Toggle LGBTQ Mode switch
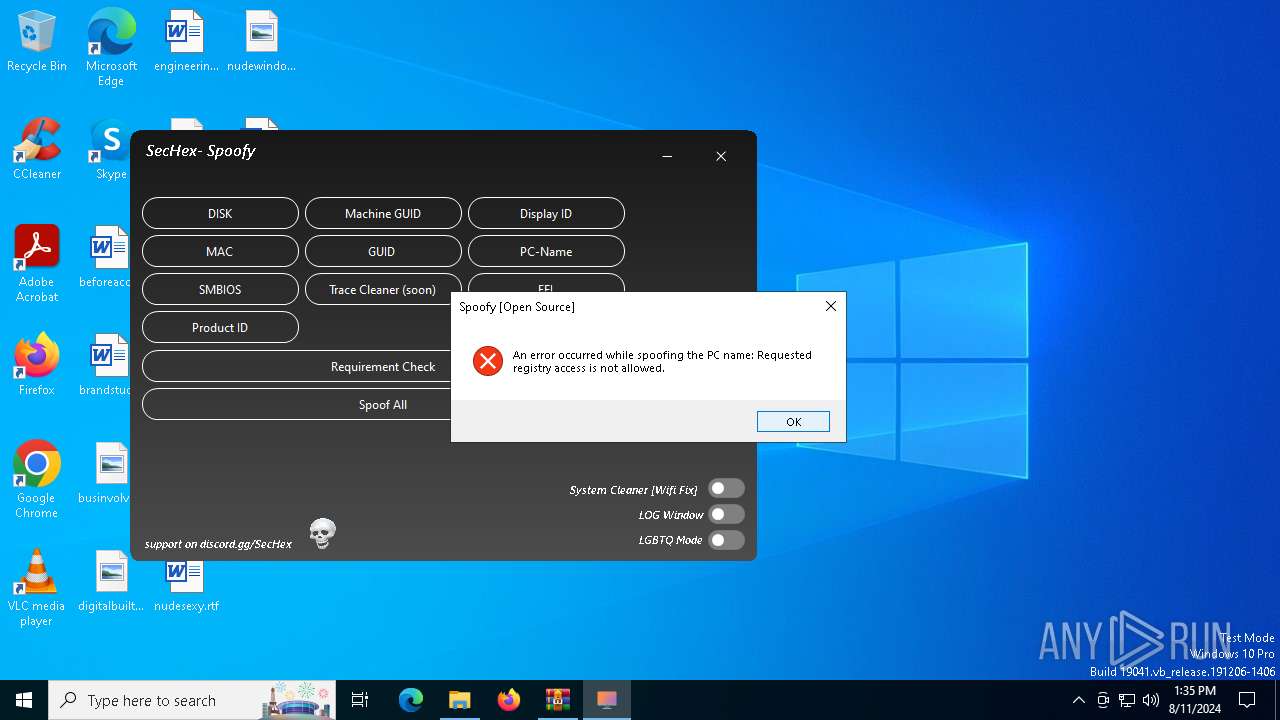This screenshot has height=720, width=1280. point(726,540)
